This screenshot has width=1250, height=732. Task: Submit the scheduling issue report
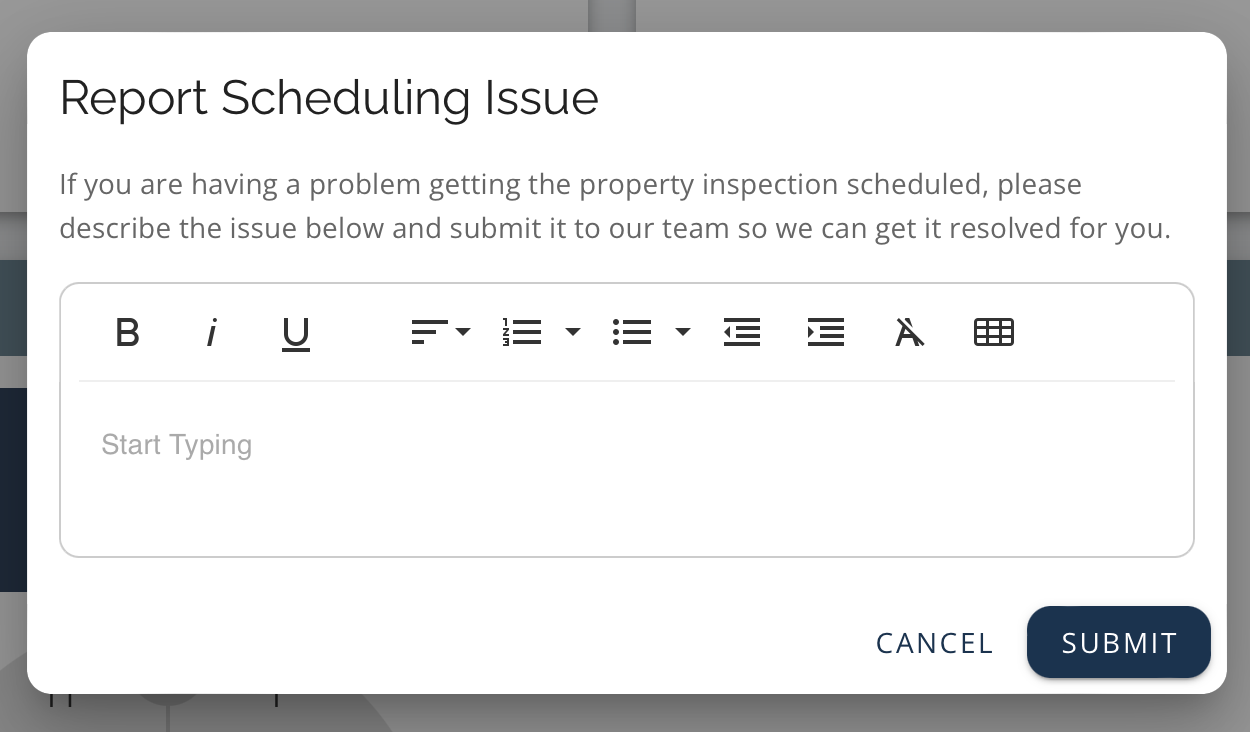pos(1119,642)
